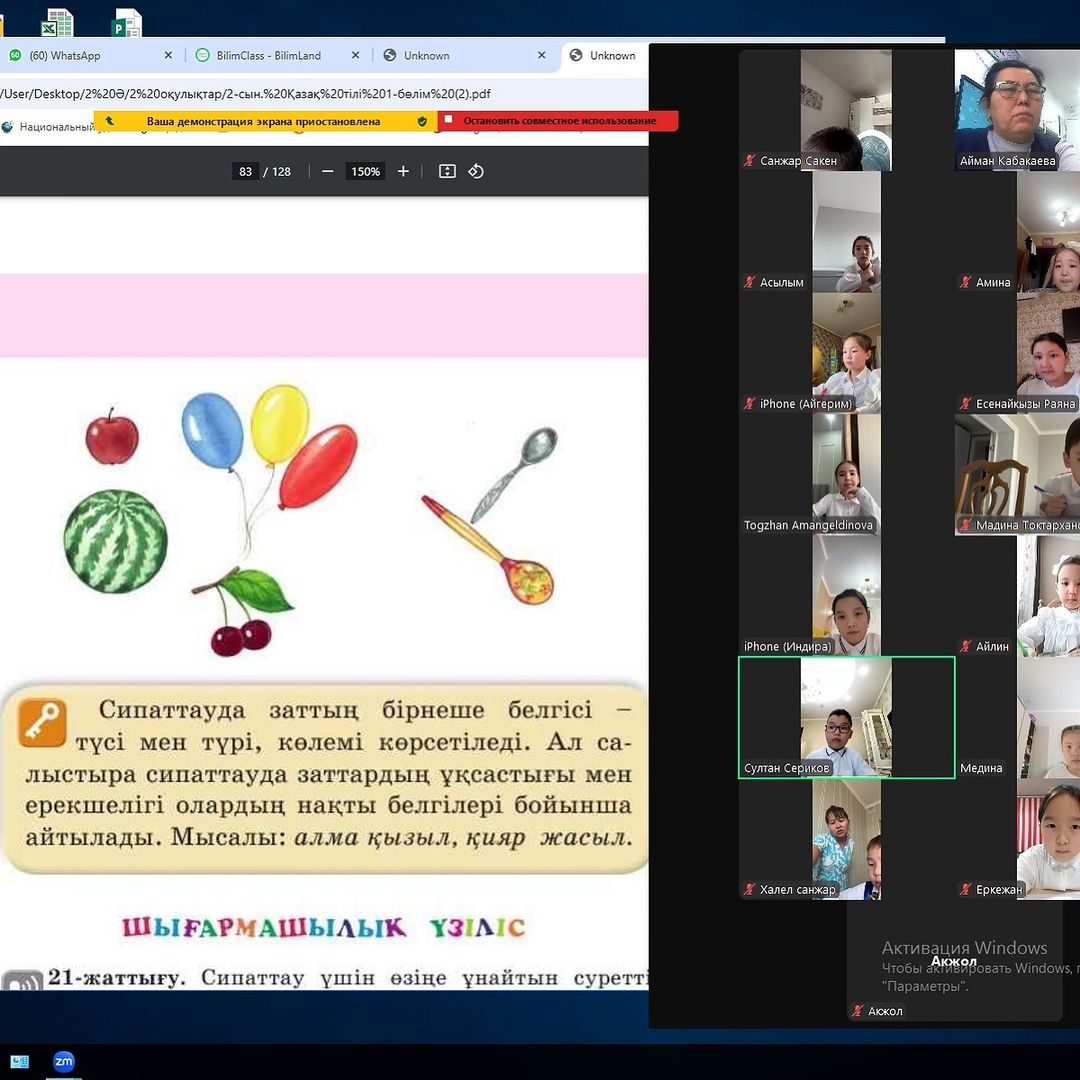This screenshot has height=1080, width=1080.
Task: Open the Project file icon on desktop
Action: click(126, 22)
